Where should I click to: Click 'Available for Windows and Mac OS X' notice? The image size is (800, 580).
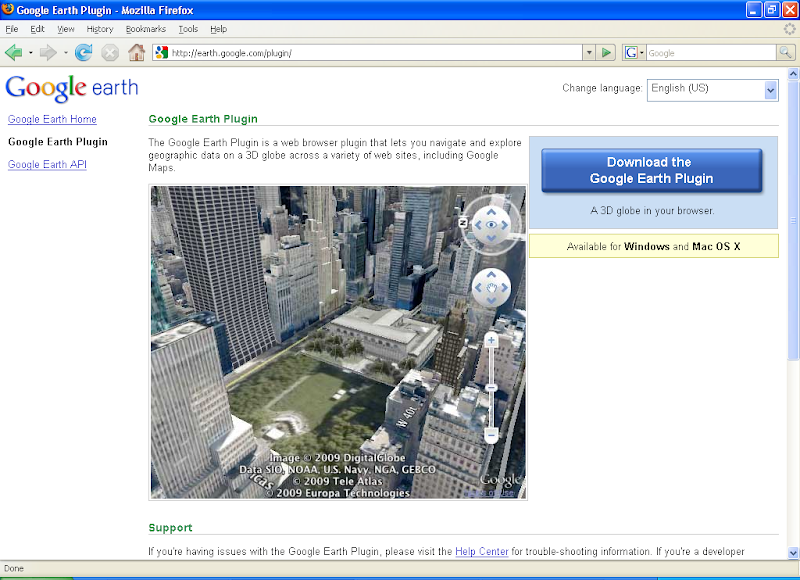coord(654,246)
